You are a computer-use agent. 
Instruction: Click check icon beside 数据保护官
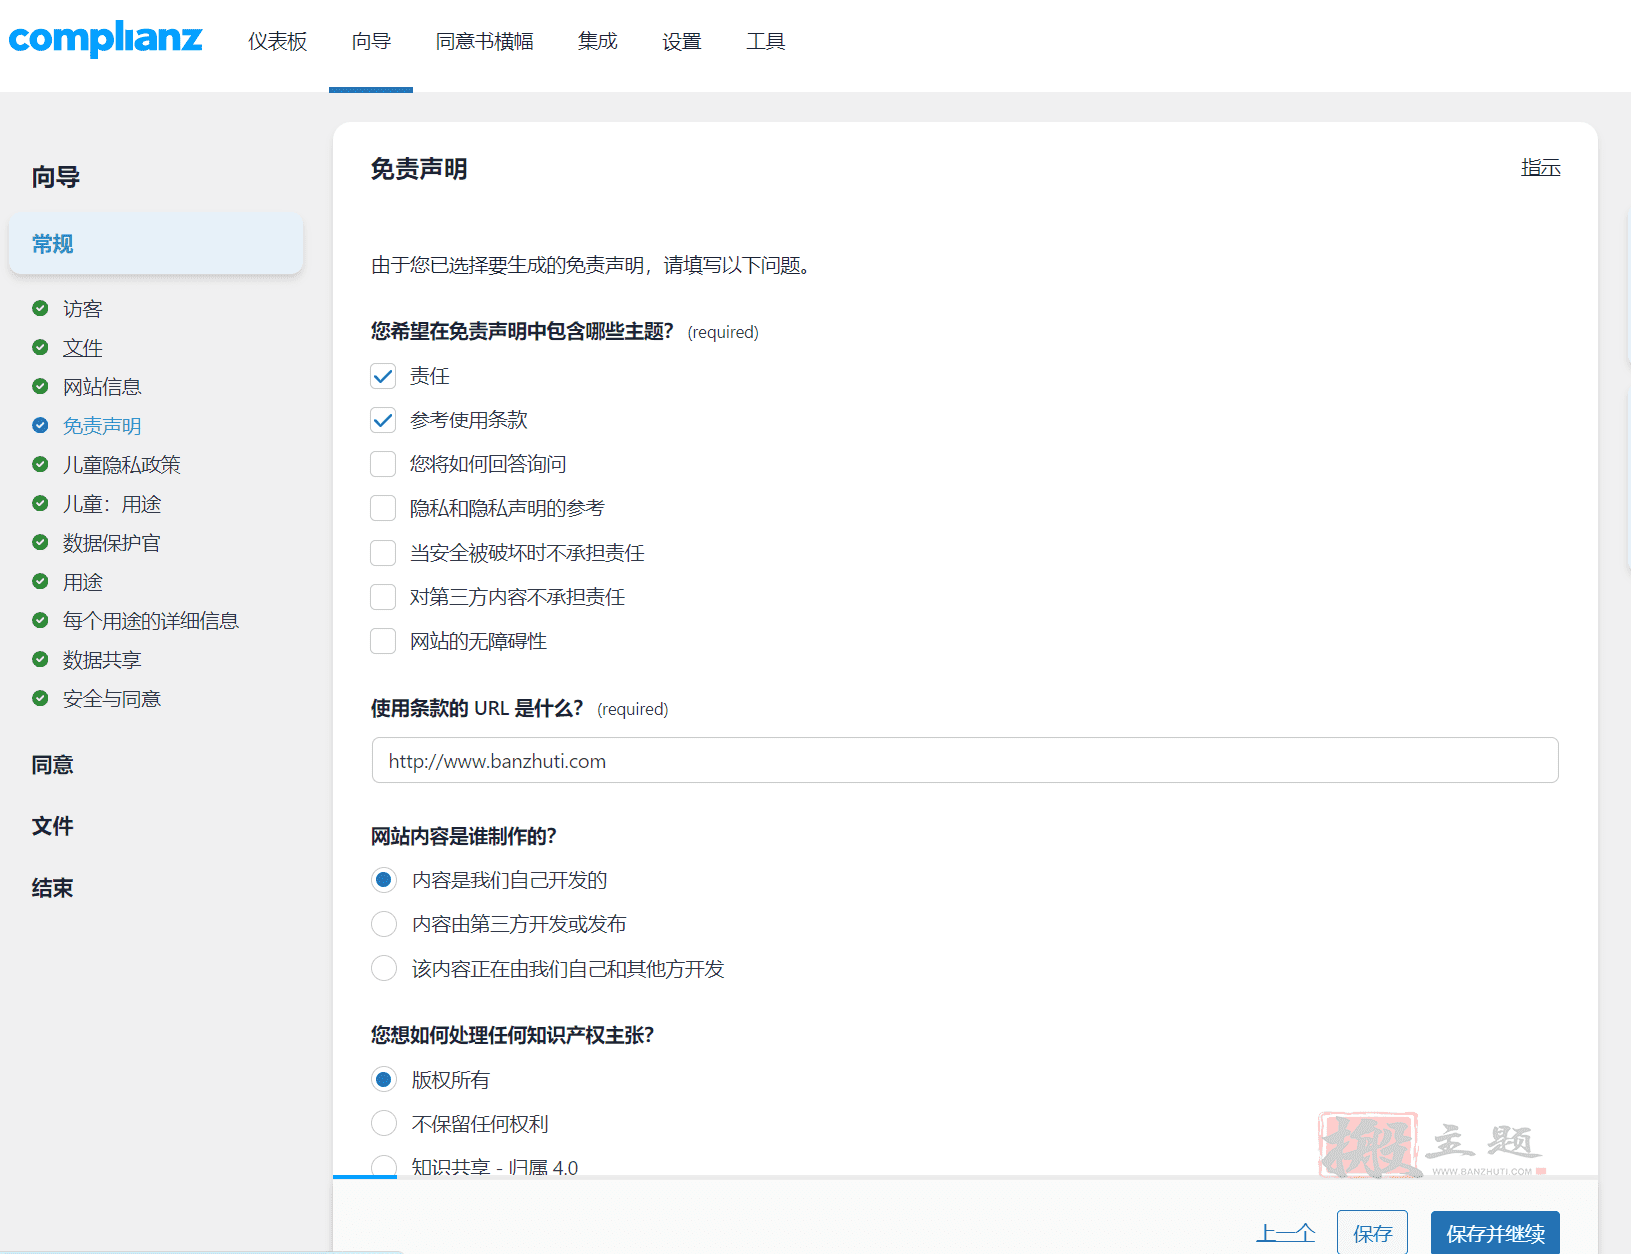pyautogui.click(x=40, y=542)
